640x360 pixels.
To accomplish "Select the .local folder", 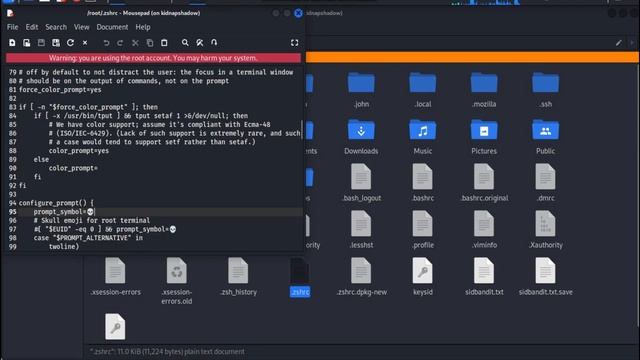I will point(422,90).
